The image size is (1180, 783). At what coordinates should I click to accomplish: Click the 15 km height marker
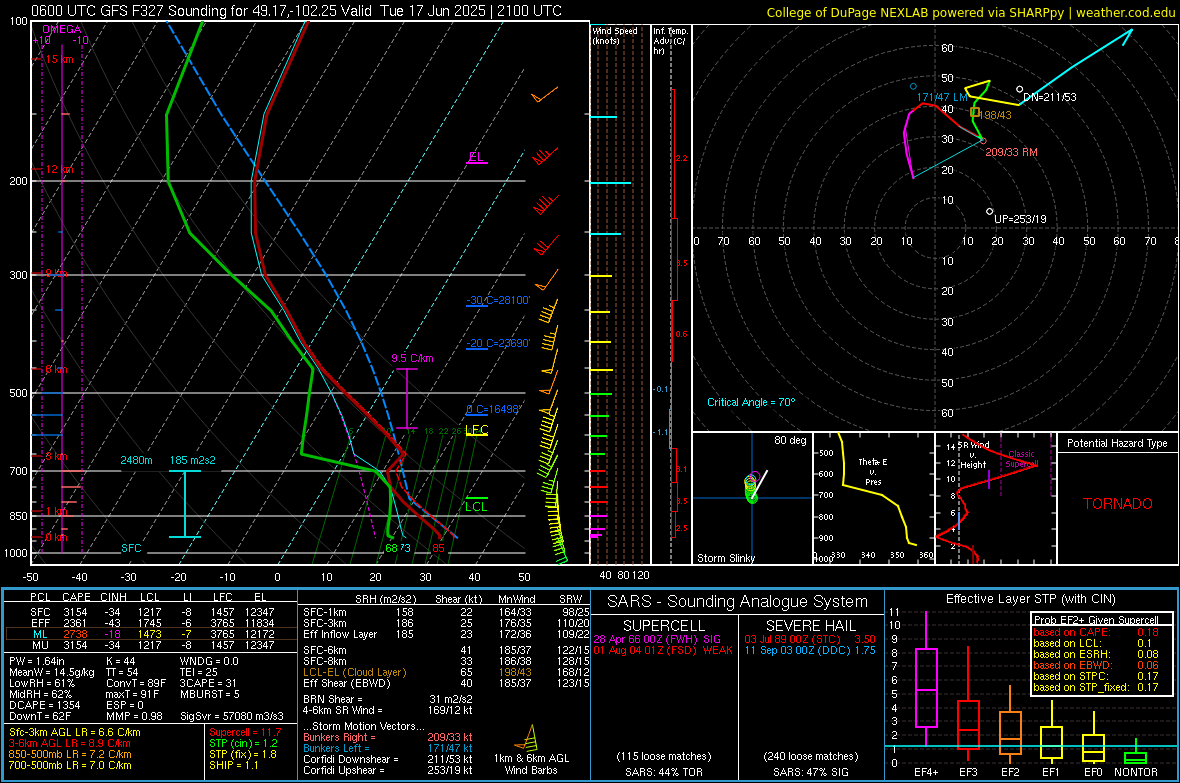coord(58,59)
